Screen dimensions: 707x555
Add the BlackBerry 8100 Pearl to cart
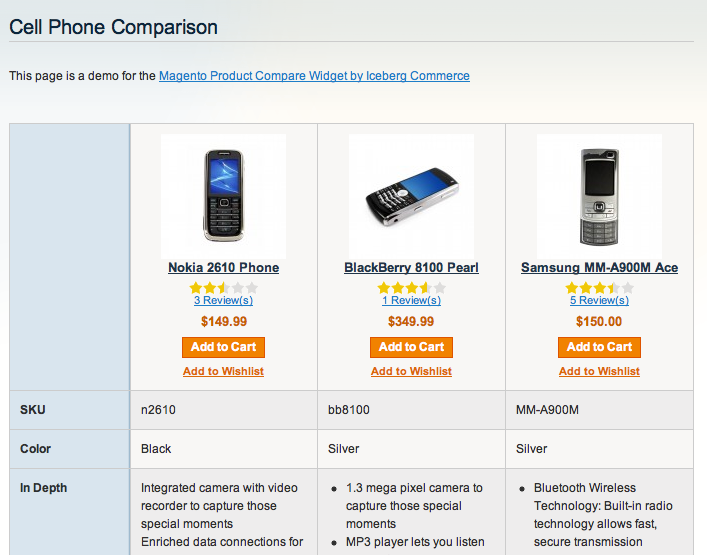coord(411,347)
